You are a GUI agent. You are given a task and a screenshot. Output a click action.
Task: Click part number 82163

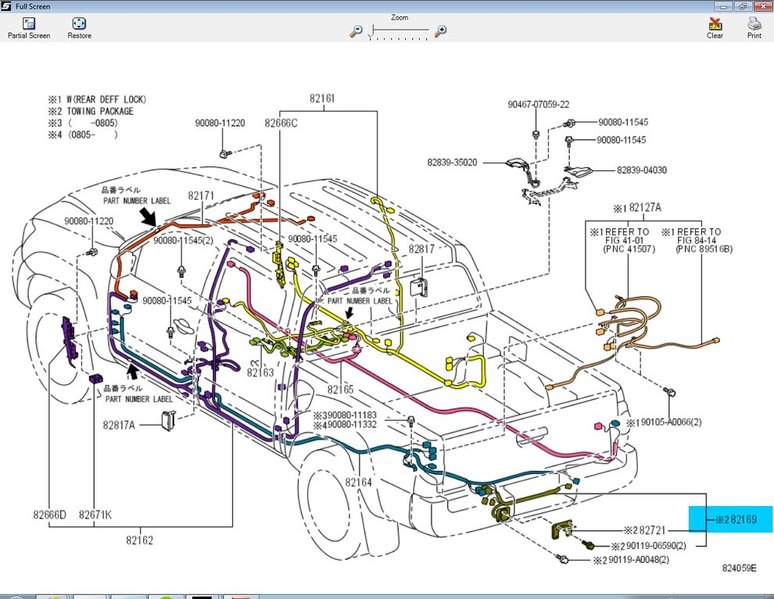[260, 372]
